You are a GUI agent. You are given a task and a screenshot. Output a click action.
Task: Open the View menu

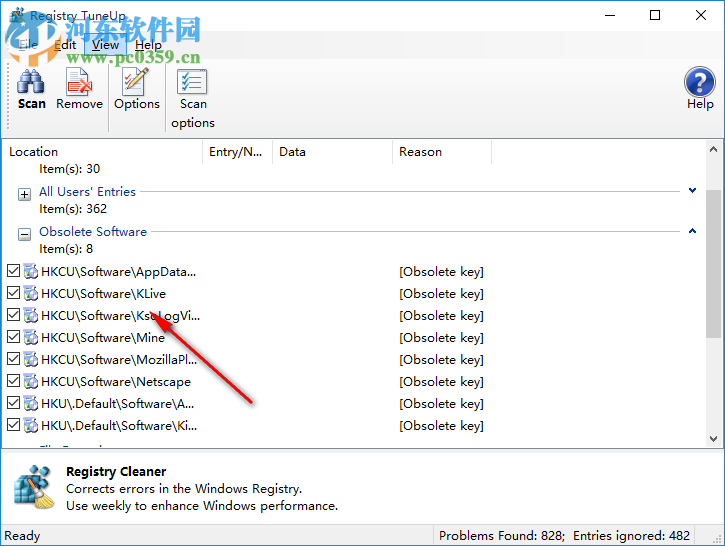(x=105, y=45)
